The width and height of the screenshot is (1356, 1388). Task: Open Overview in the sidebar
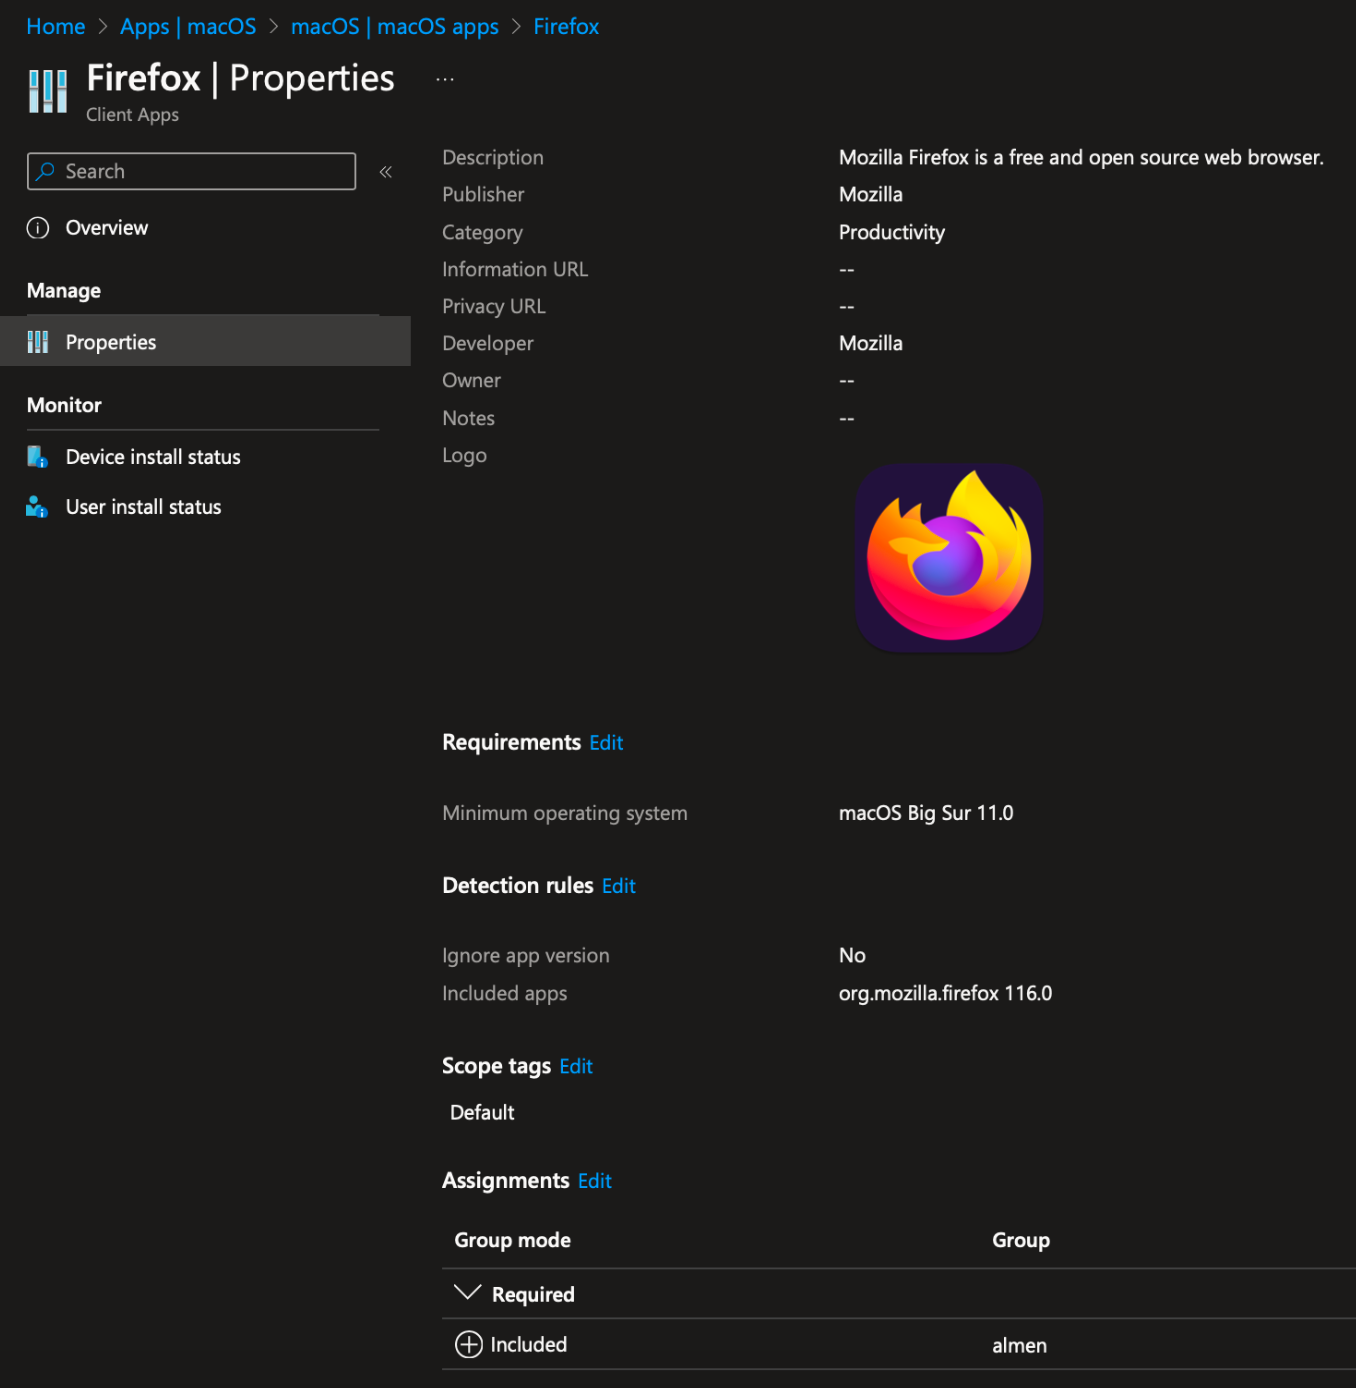point(106,228)
